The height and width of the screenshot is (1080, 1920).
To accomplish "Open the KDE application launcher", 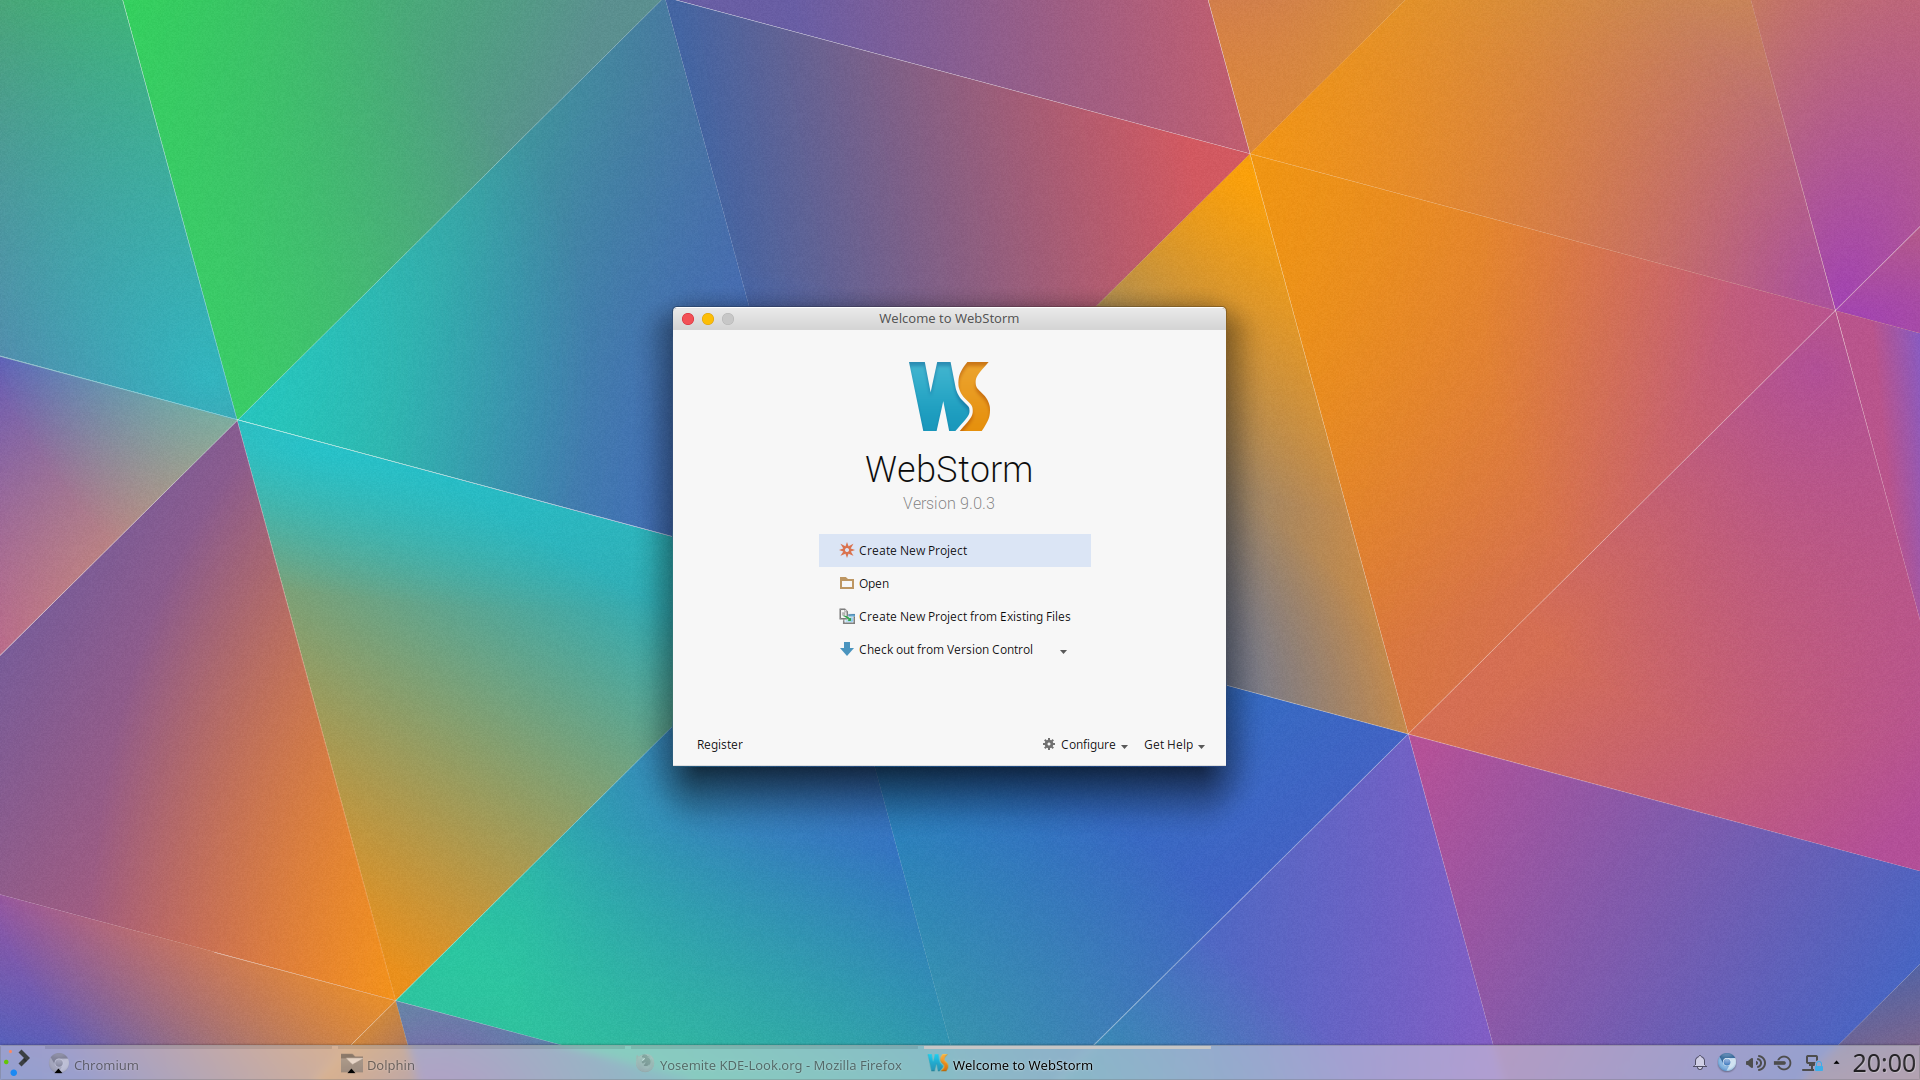I will pos(17,1062).
